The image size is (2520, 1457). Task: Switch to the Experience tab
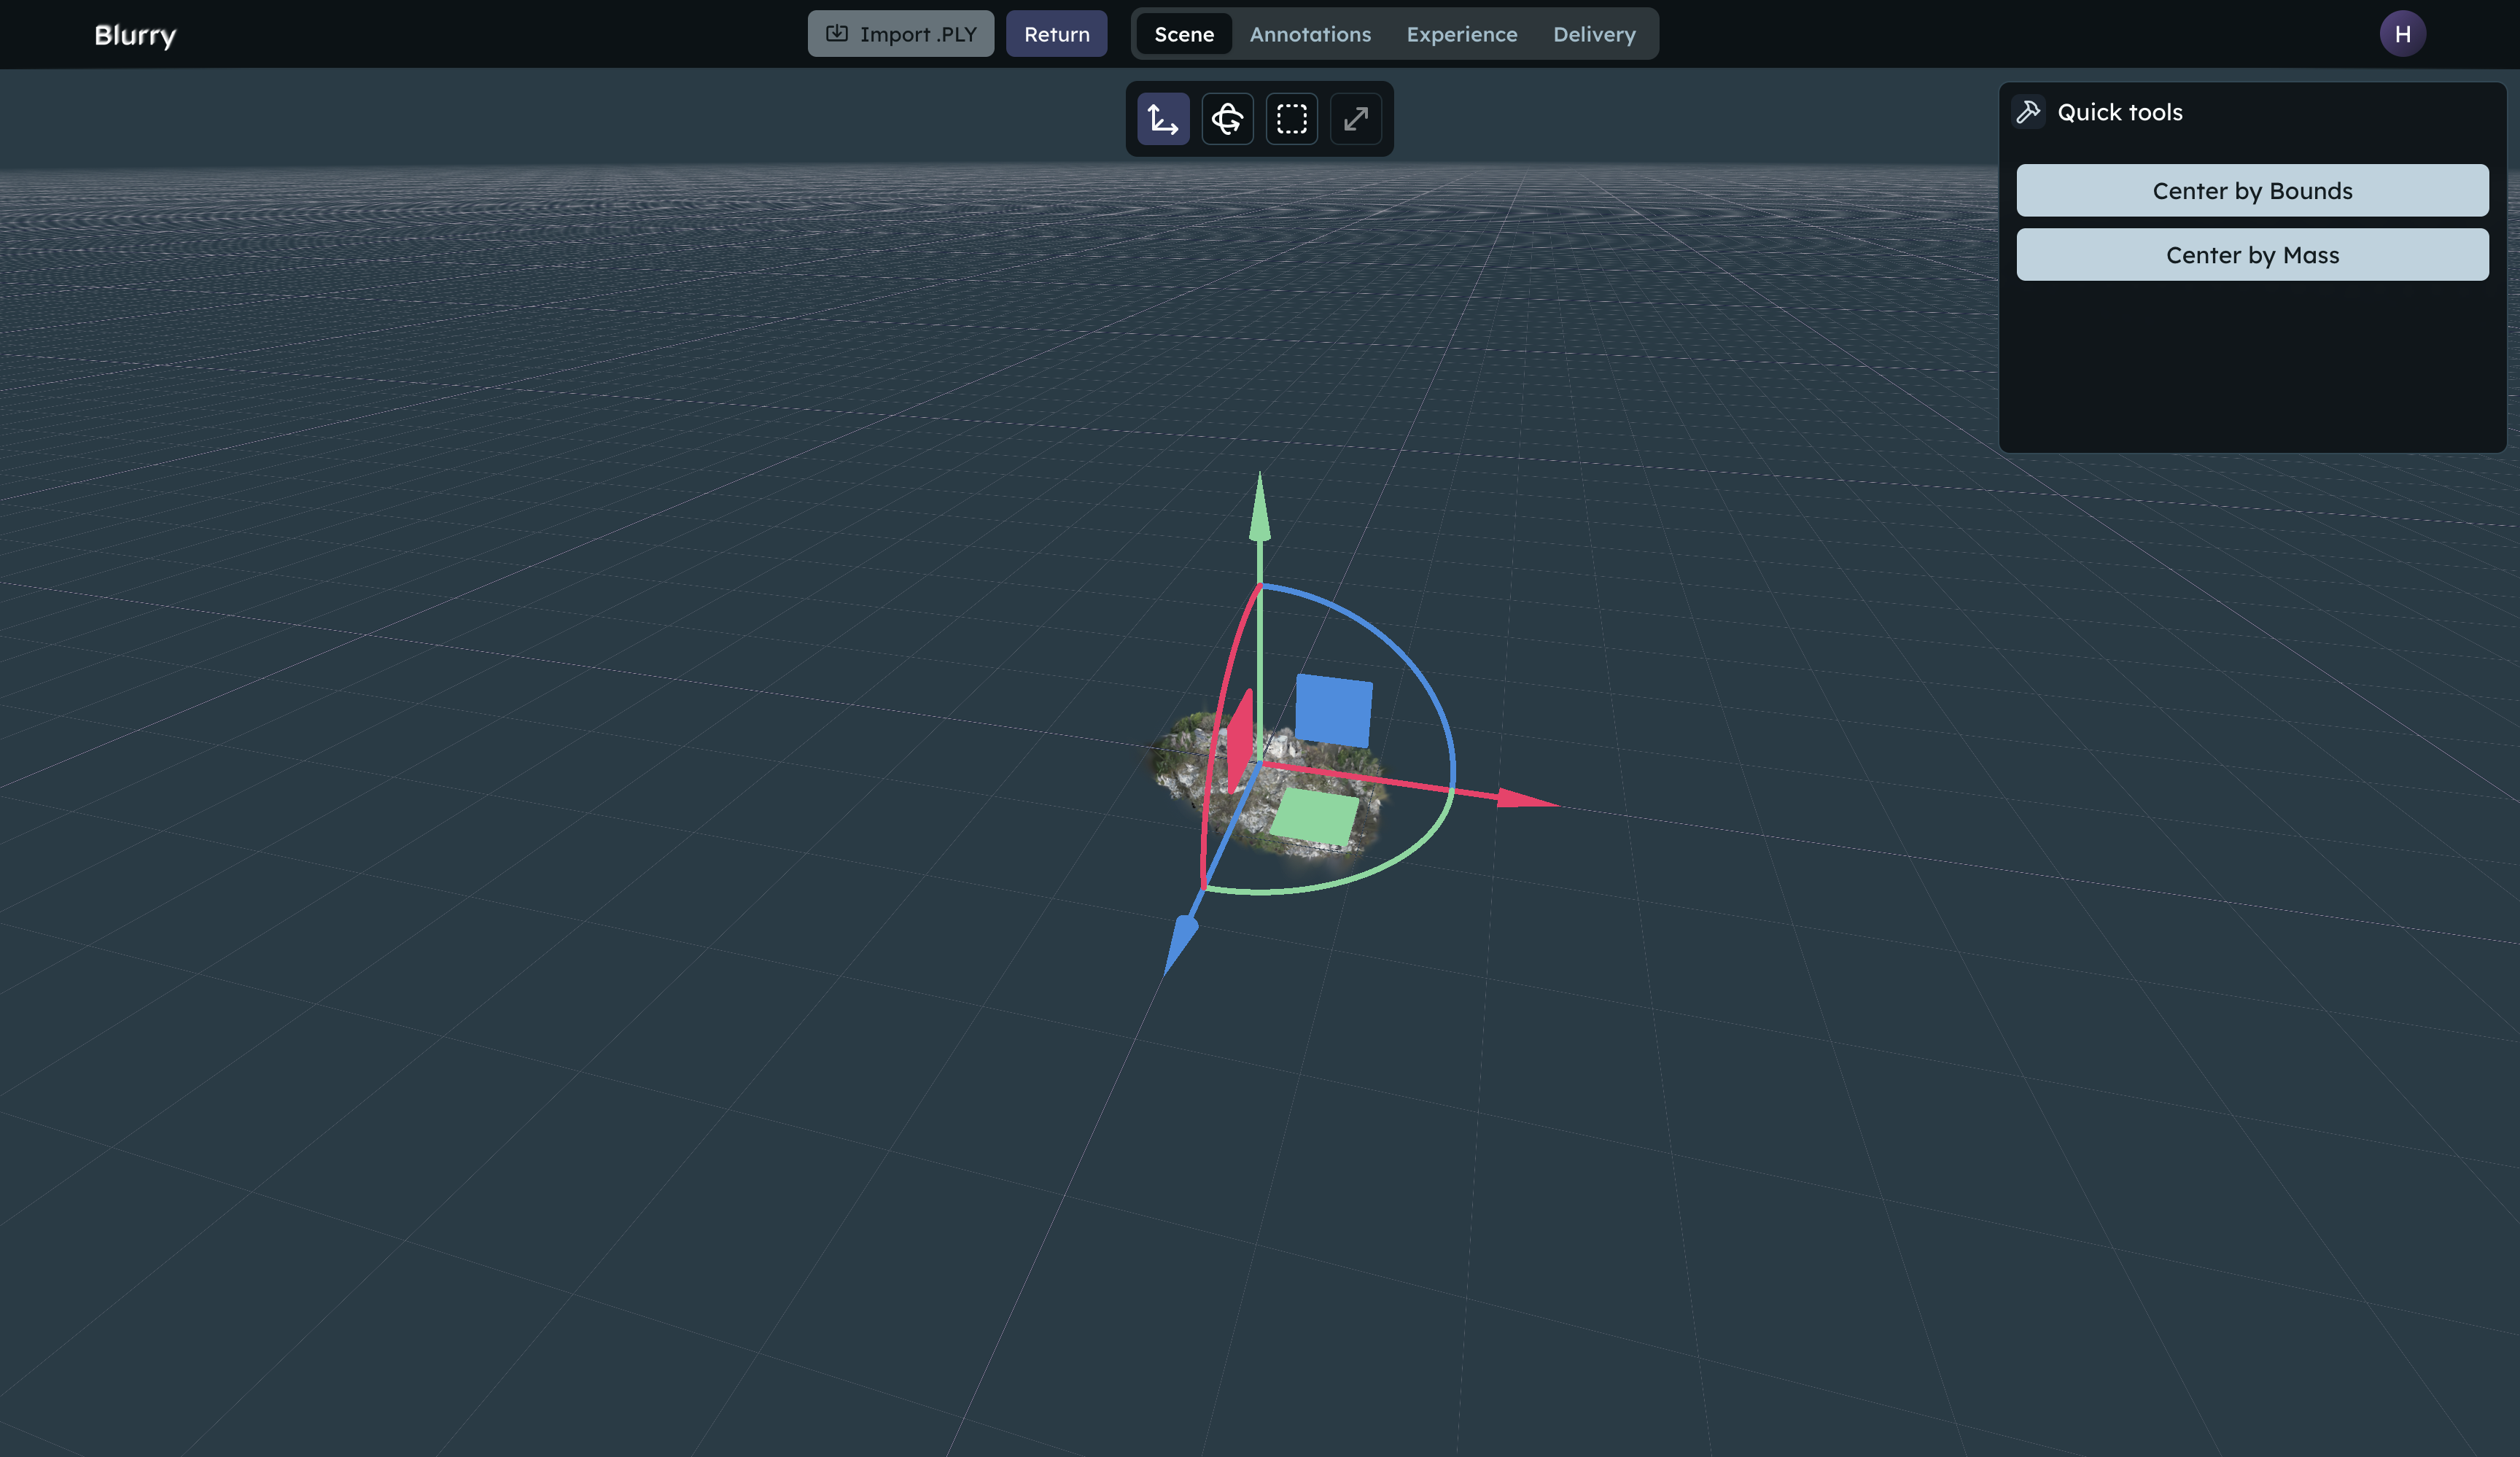pos(1462,34)
